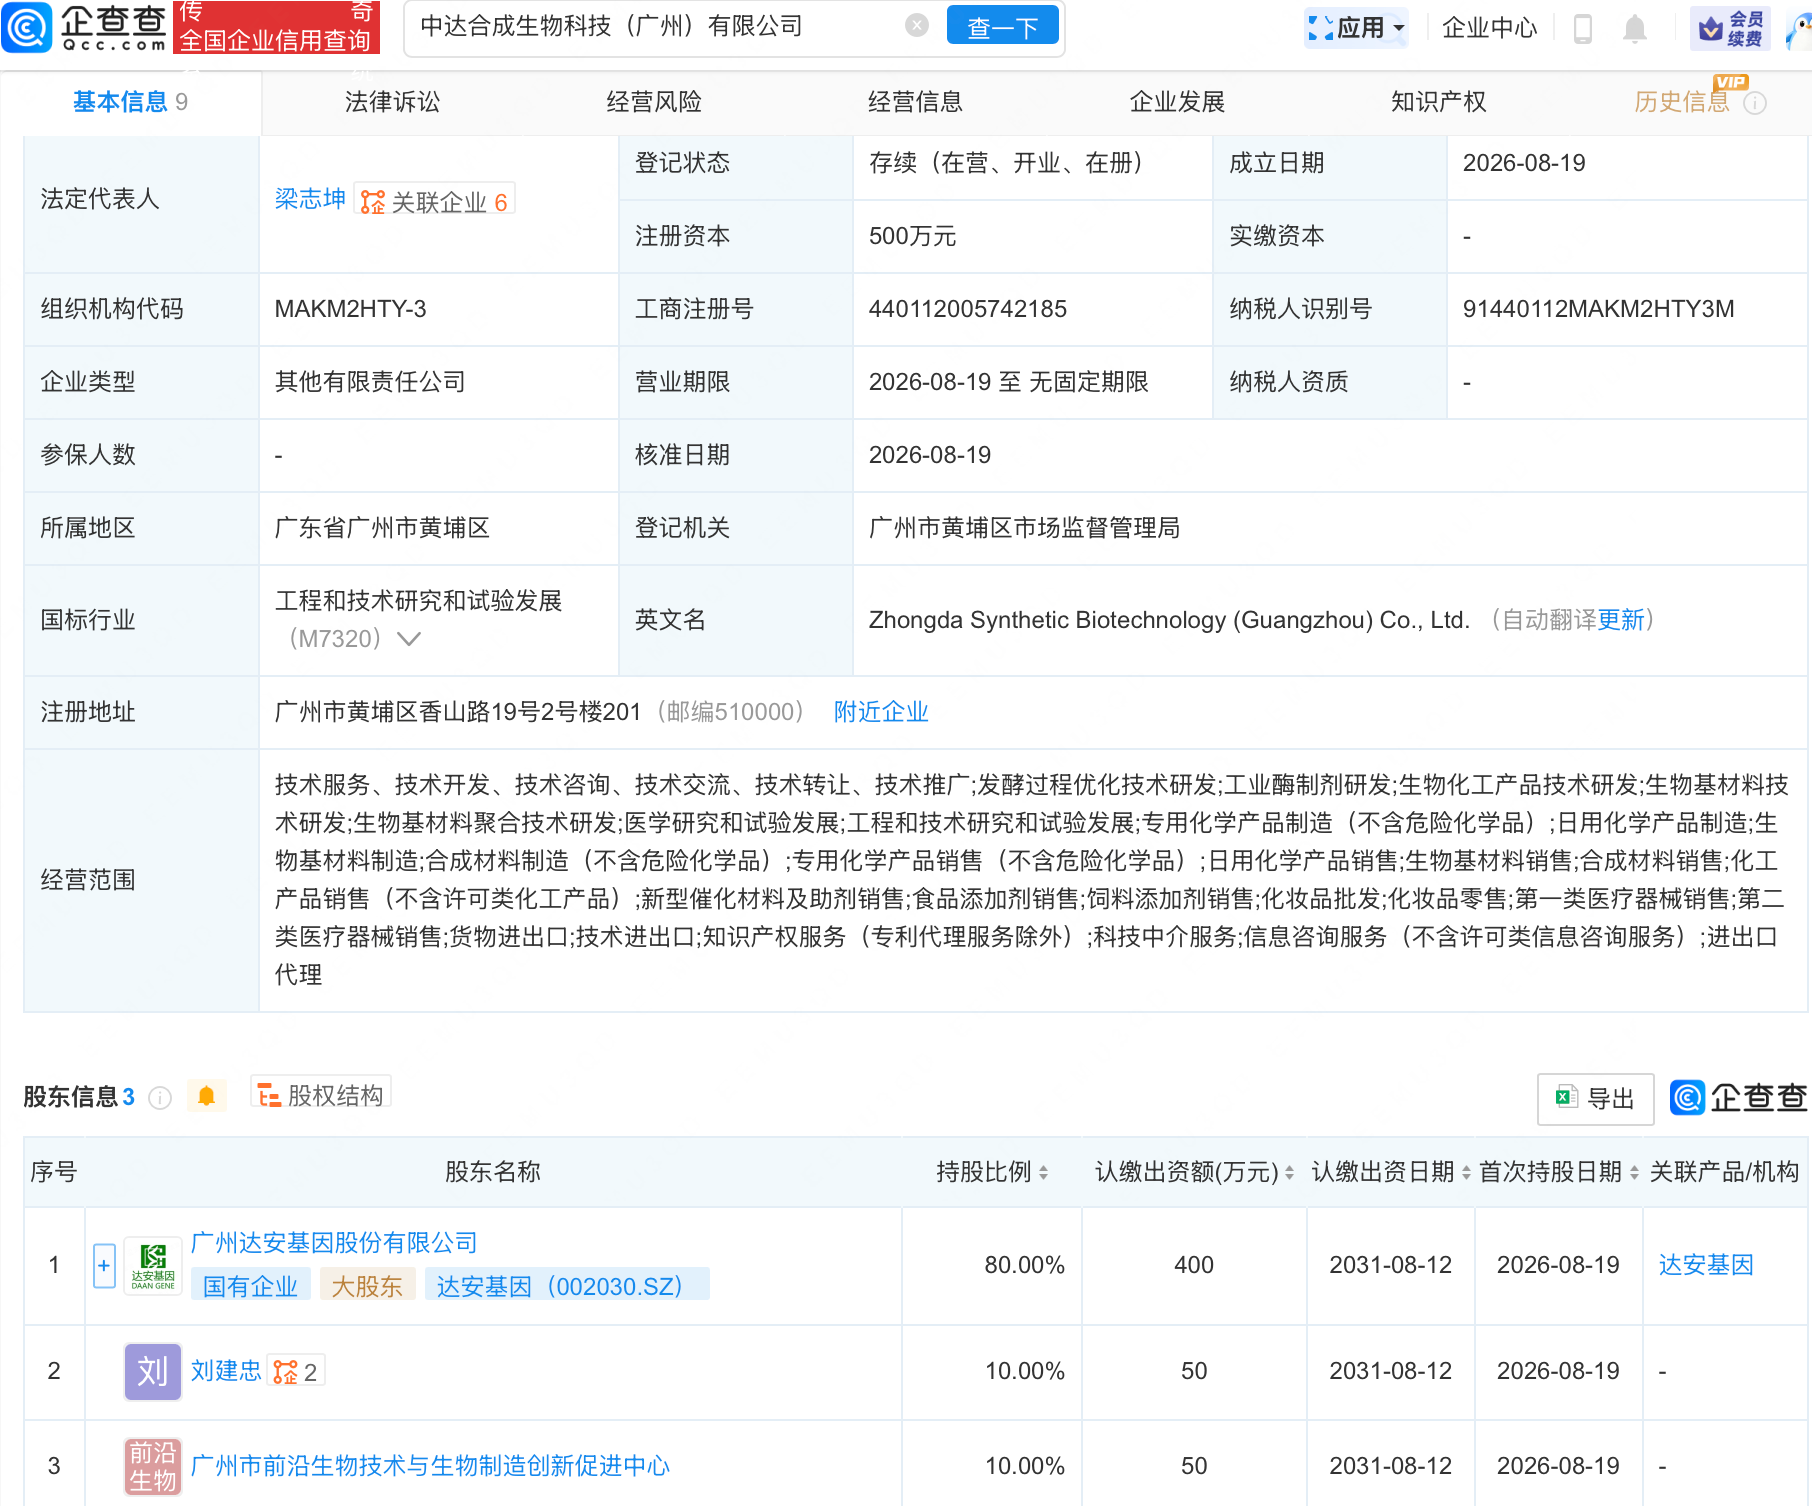Screen dimensions: 1812x1506
Task: Select organization code MAKM2HTY-3
Action: point(350,309)
